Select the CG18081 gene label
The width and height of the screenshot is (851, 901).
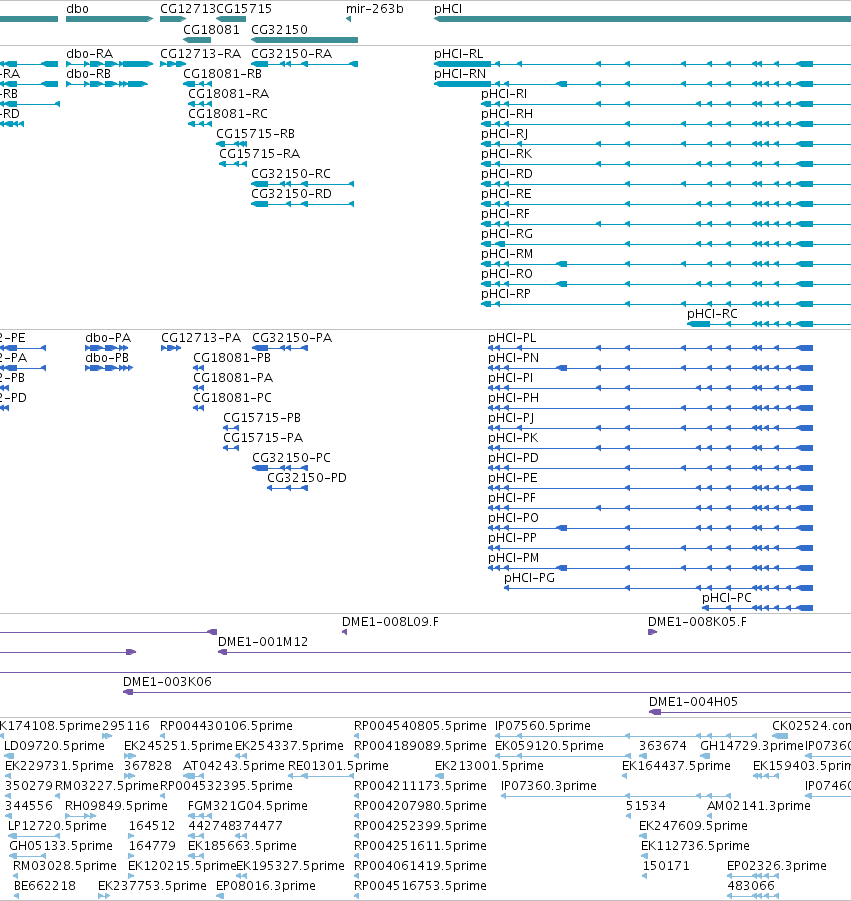coord(211,30)
